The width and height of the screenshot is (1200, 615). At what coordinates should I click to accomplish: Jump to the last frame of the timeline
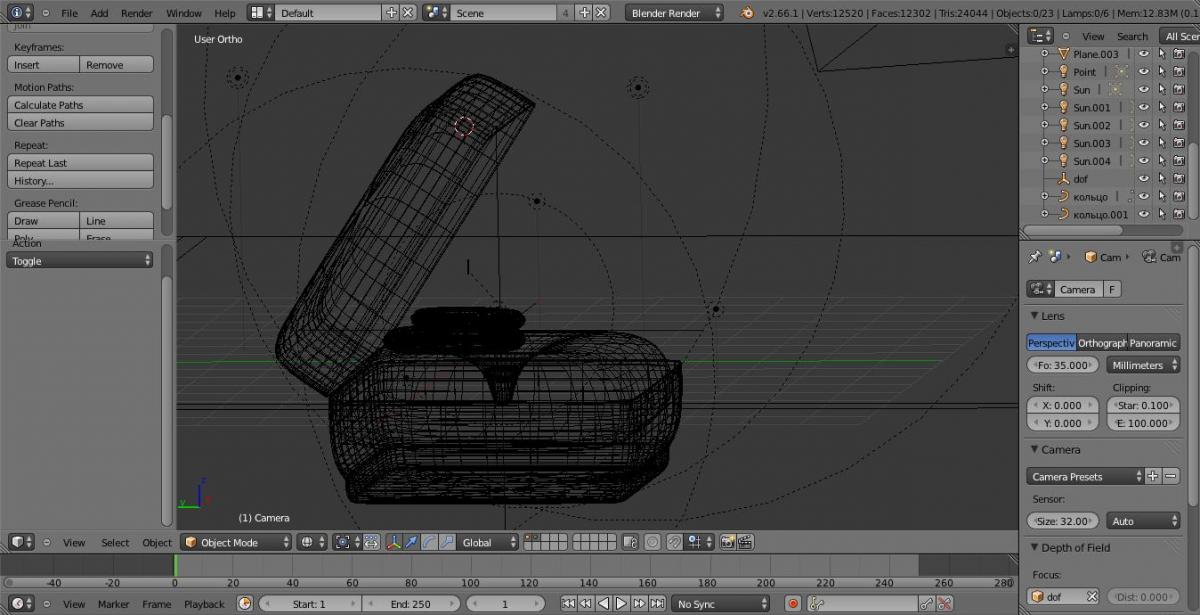(657, 604)
